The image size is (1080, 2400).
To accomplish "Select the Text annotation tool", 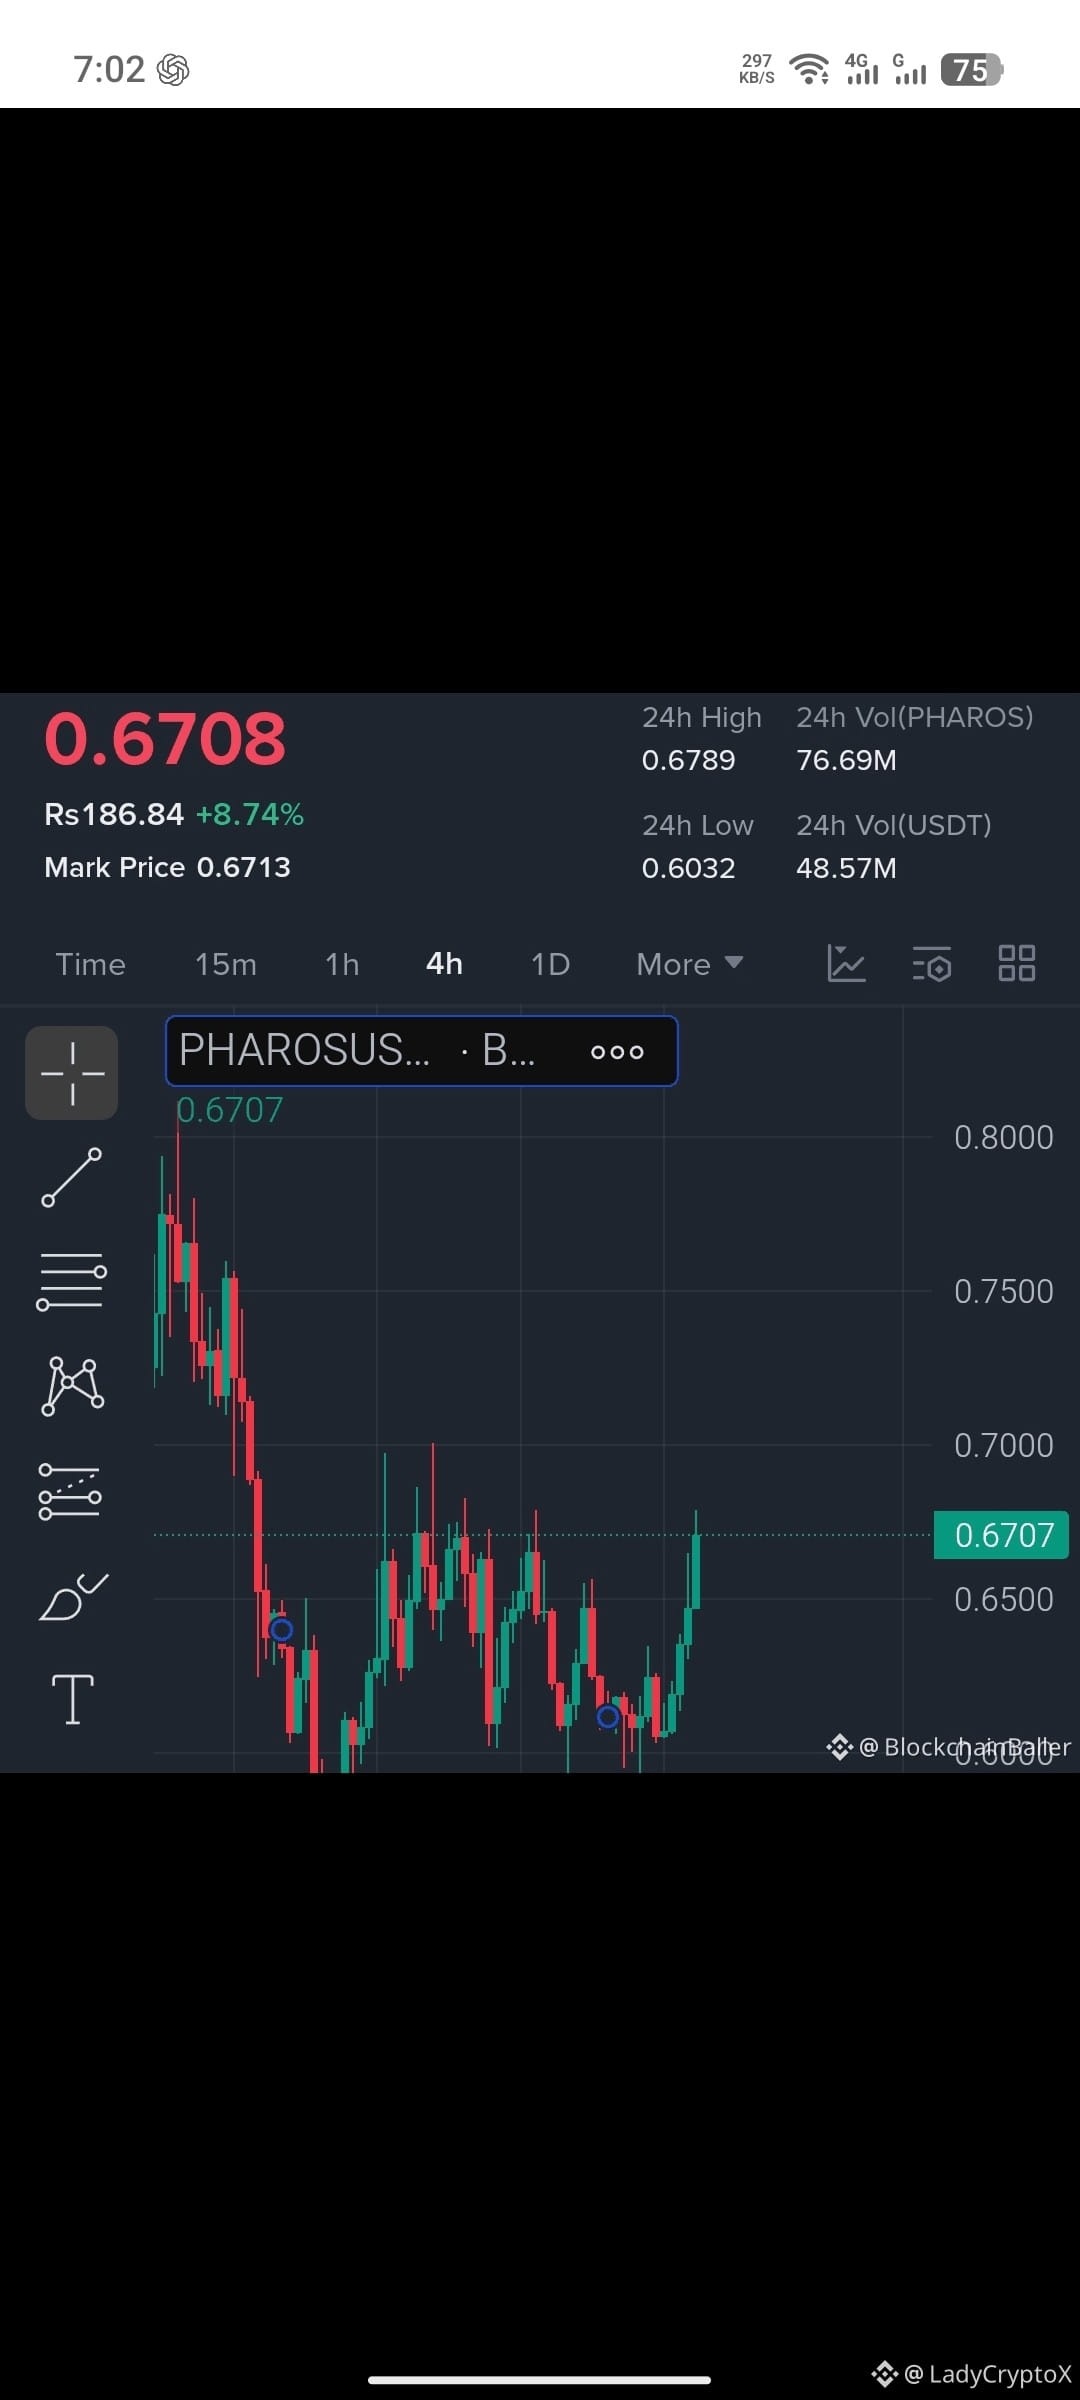I will [72, 1699].
